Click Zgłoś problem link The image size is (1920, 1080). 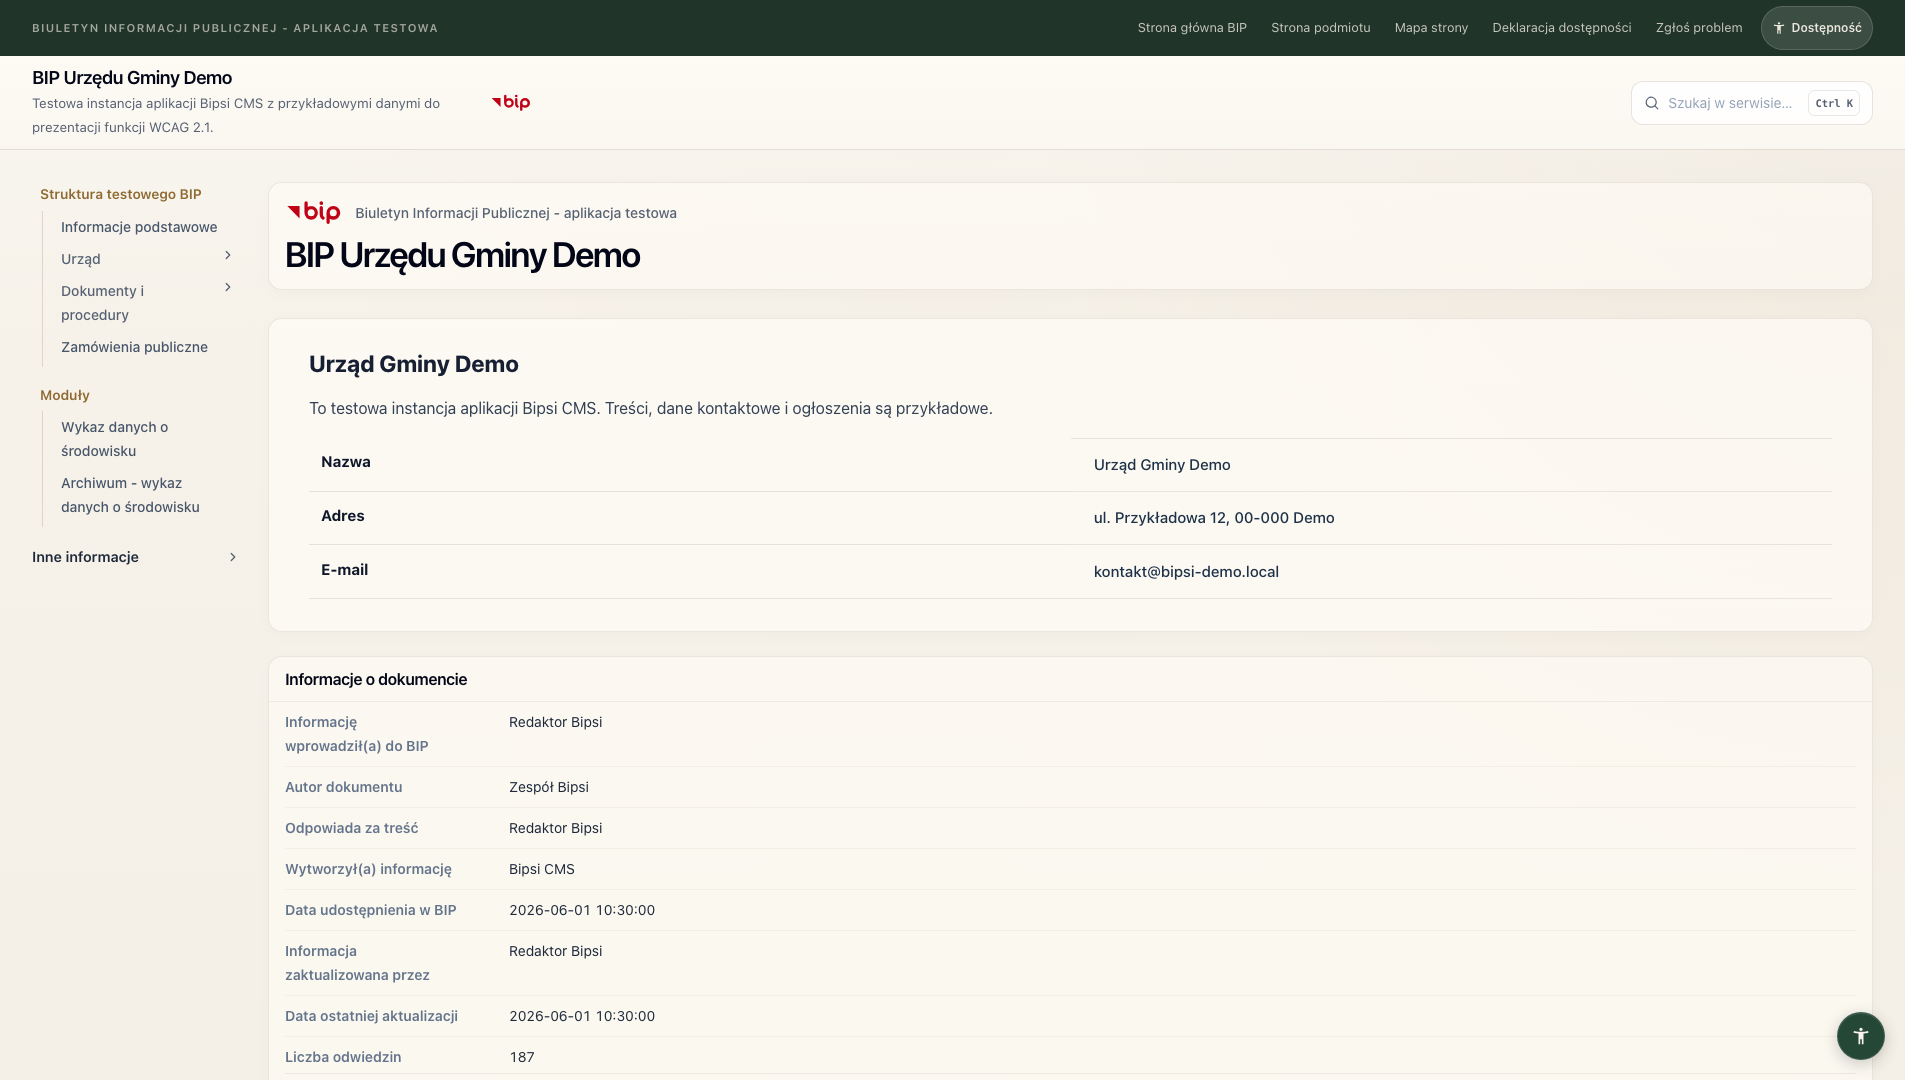[1698, 28]
